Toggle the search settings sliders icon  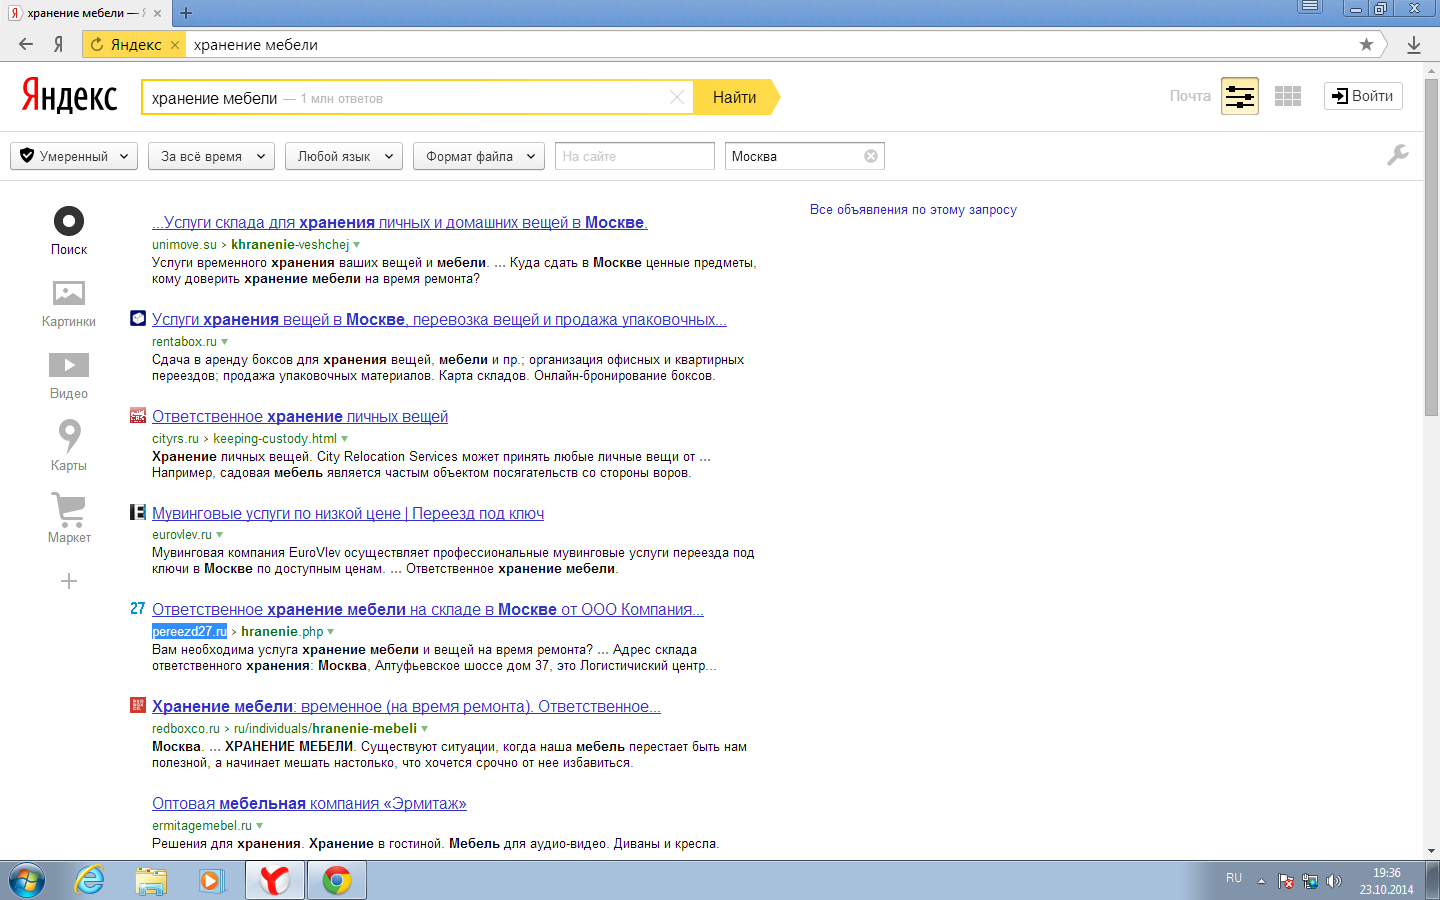coord(1240,96)
